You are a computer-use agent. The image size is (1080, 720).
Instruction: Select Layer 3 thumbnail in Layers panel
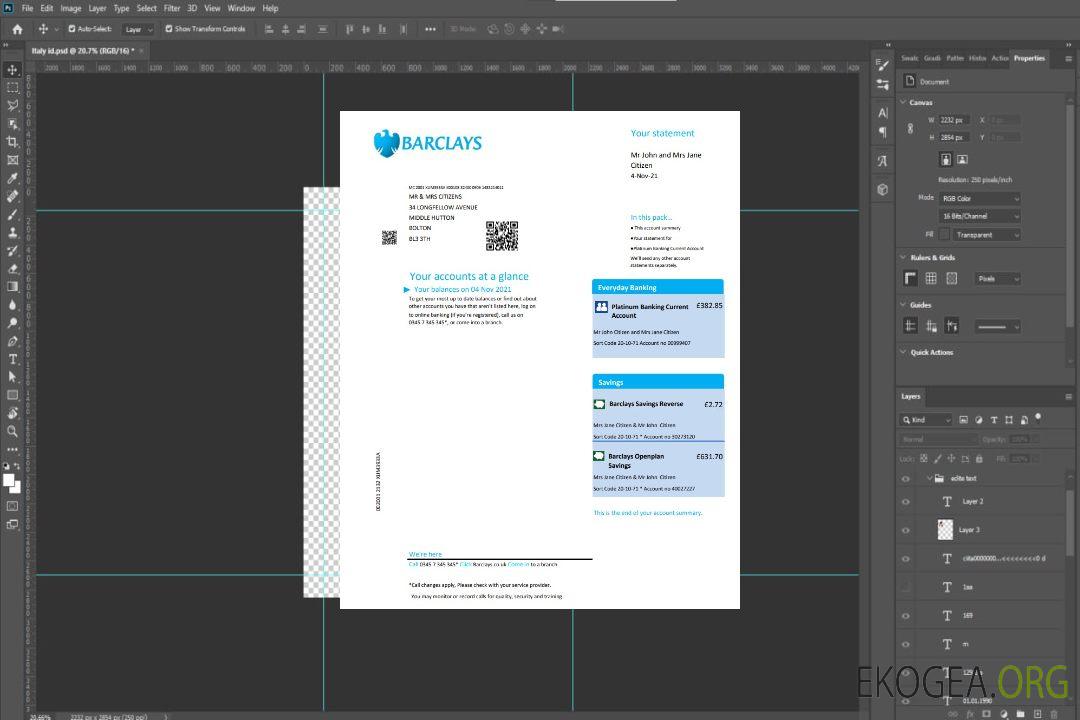click(945, 530)
